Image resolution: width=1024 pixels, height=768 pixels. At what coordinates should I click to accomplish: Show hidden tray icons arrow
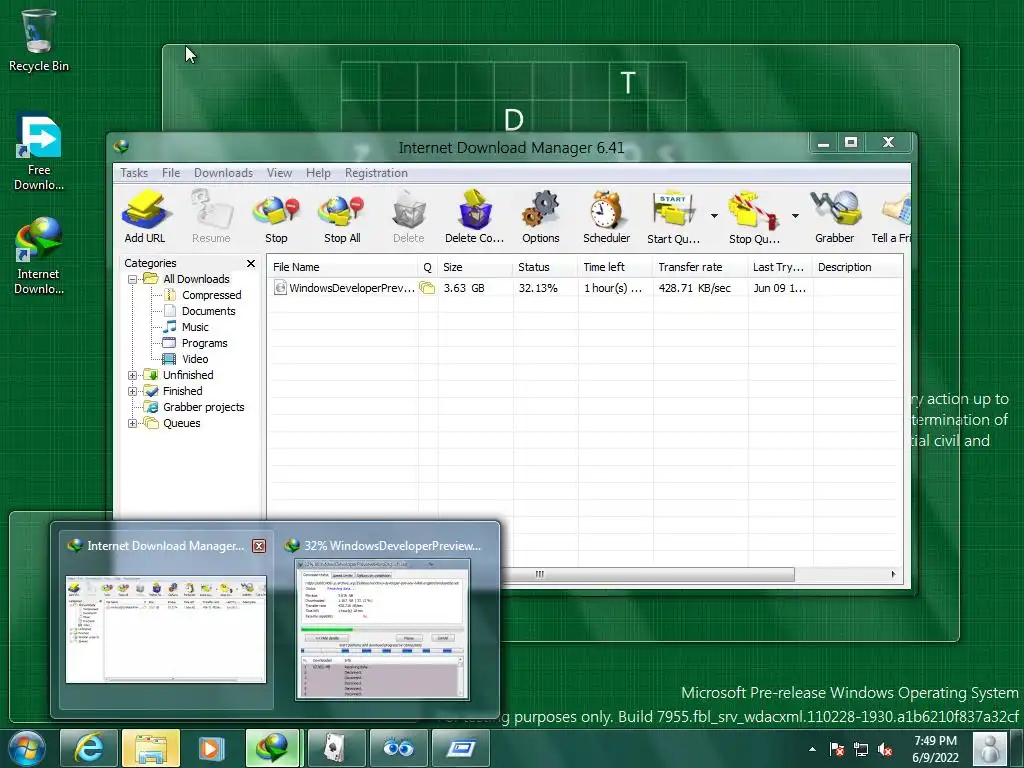coord(812,750)
